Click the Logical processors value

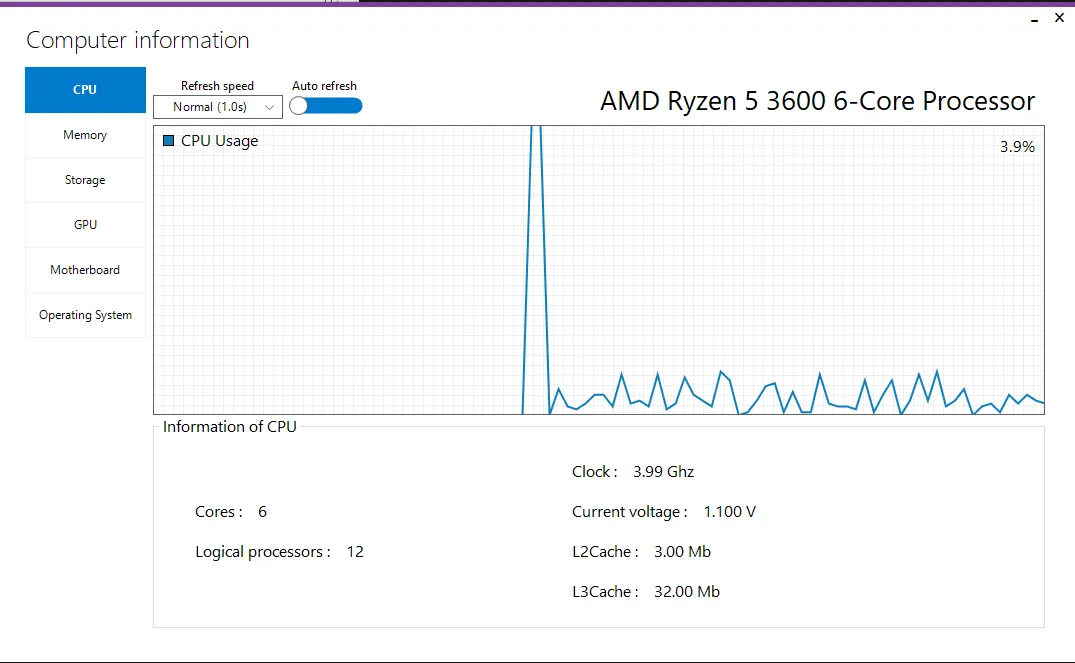click(x=354, y=551)
